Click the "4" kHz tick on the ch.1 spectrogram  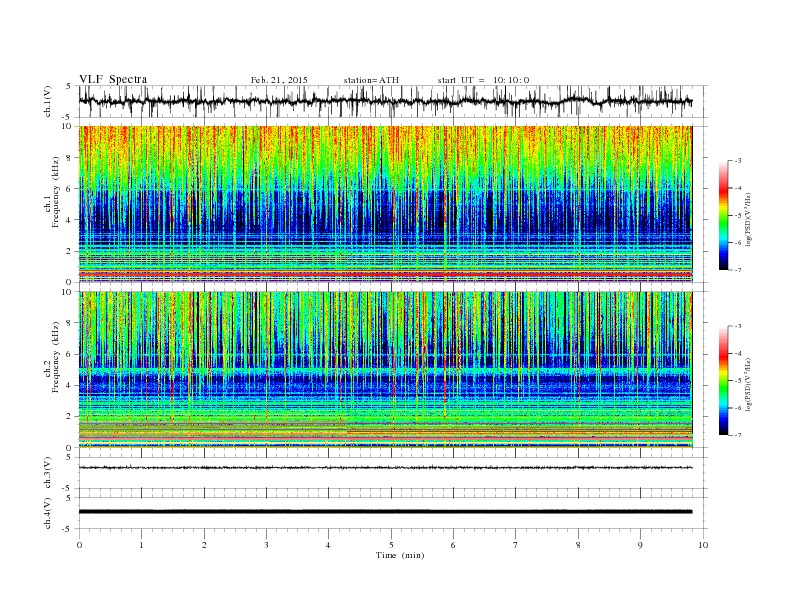pos(69,220)
